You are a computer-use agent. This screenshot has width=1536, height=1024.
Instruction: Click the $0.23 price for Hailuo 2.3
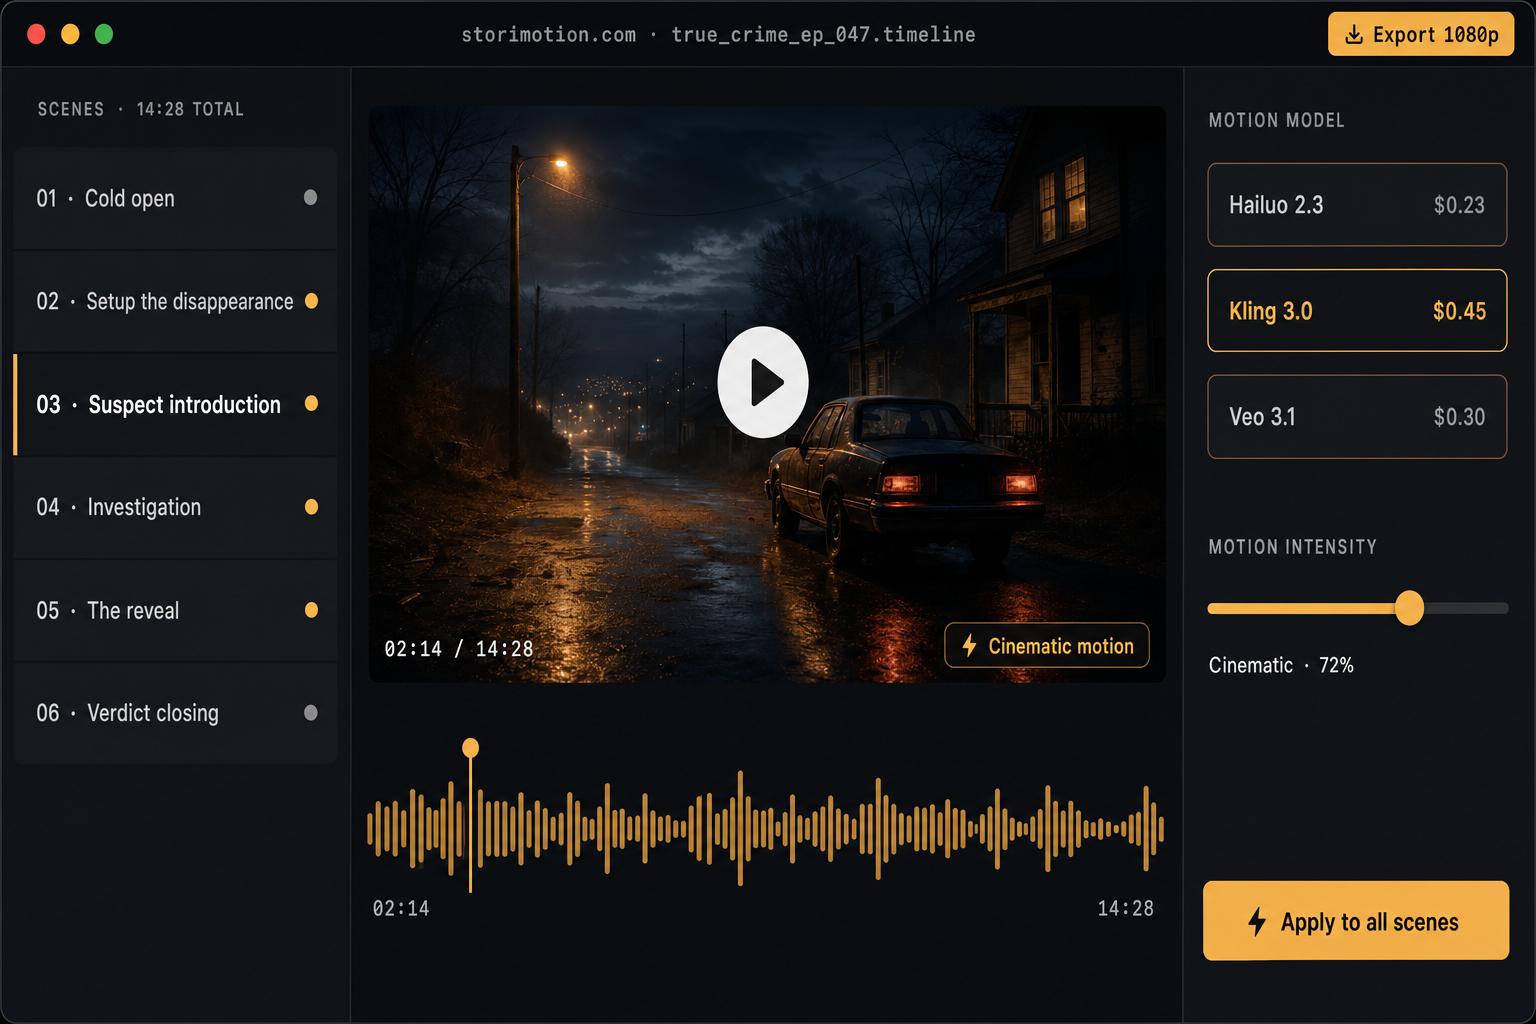[x=1459, y=205]
